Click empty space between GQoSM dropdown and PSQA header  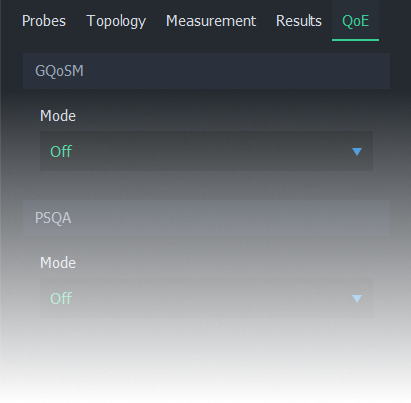click(206, 185)
